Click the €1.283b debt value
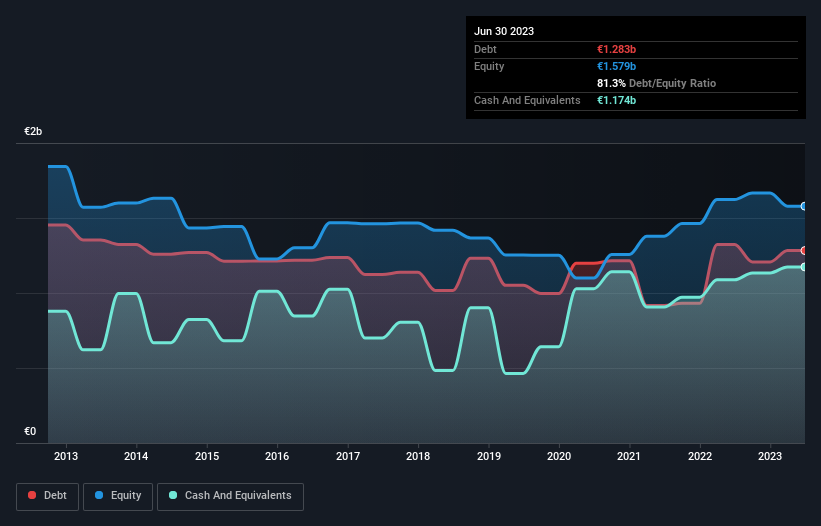The image size is (821, 526). (616, 49)
